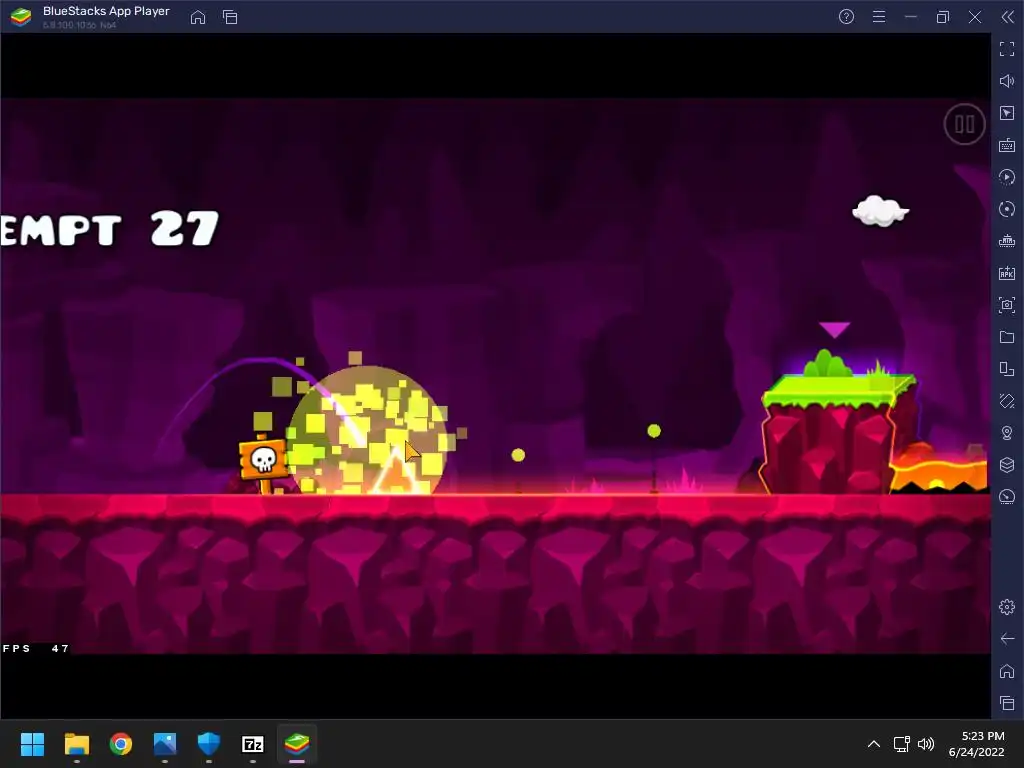Click the BlueStacks logo in title bar
The height and width of the screenshot is (768, 1024).
click(21, 17)
